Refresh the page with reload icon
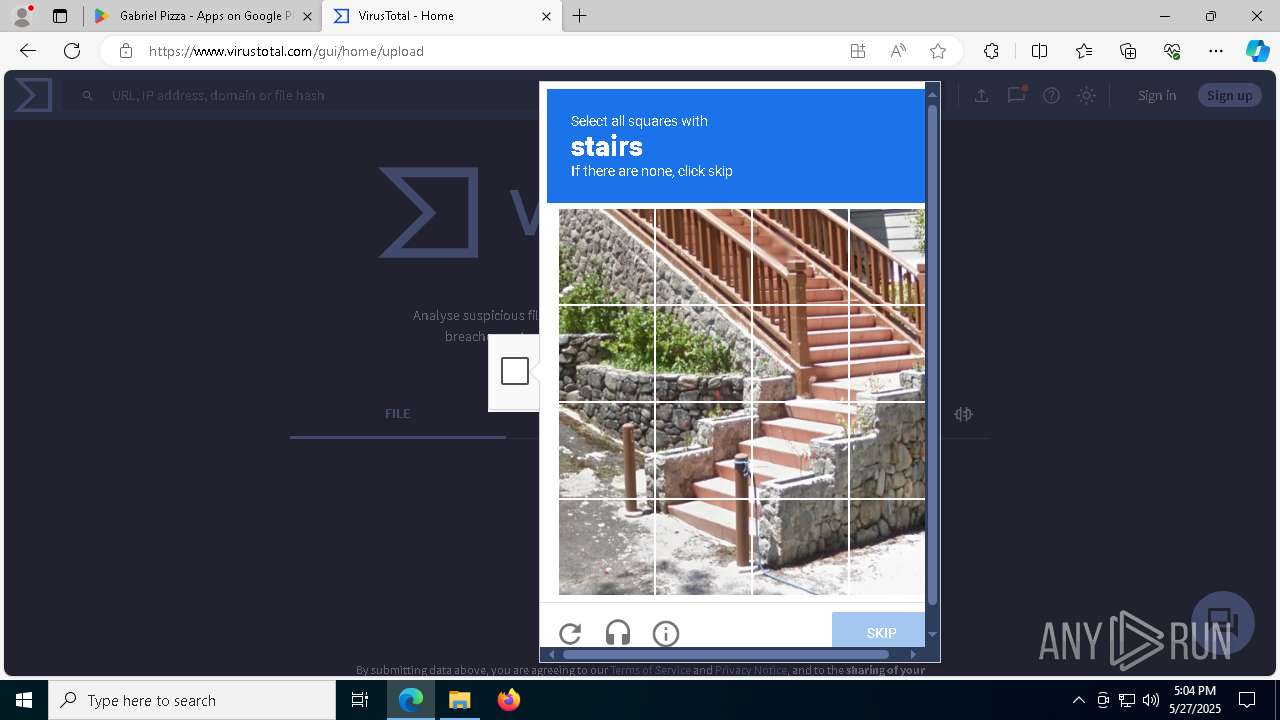Image resolution: width=1280 pixels, height=720 pixels. pyautogui.click(x=72, y=51)
